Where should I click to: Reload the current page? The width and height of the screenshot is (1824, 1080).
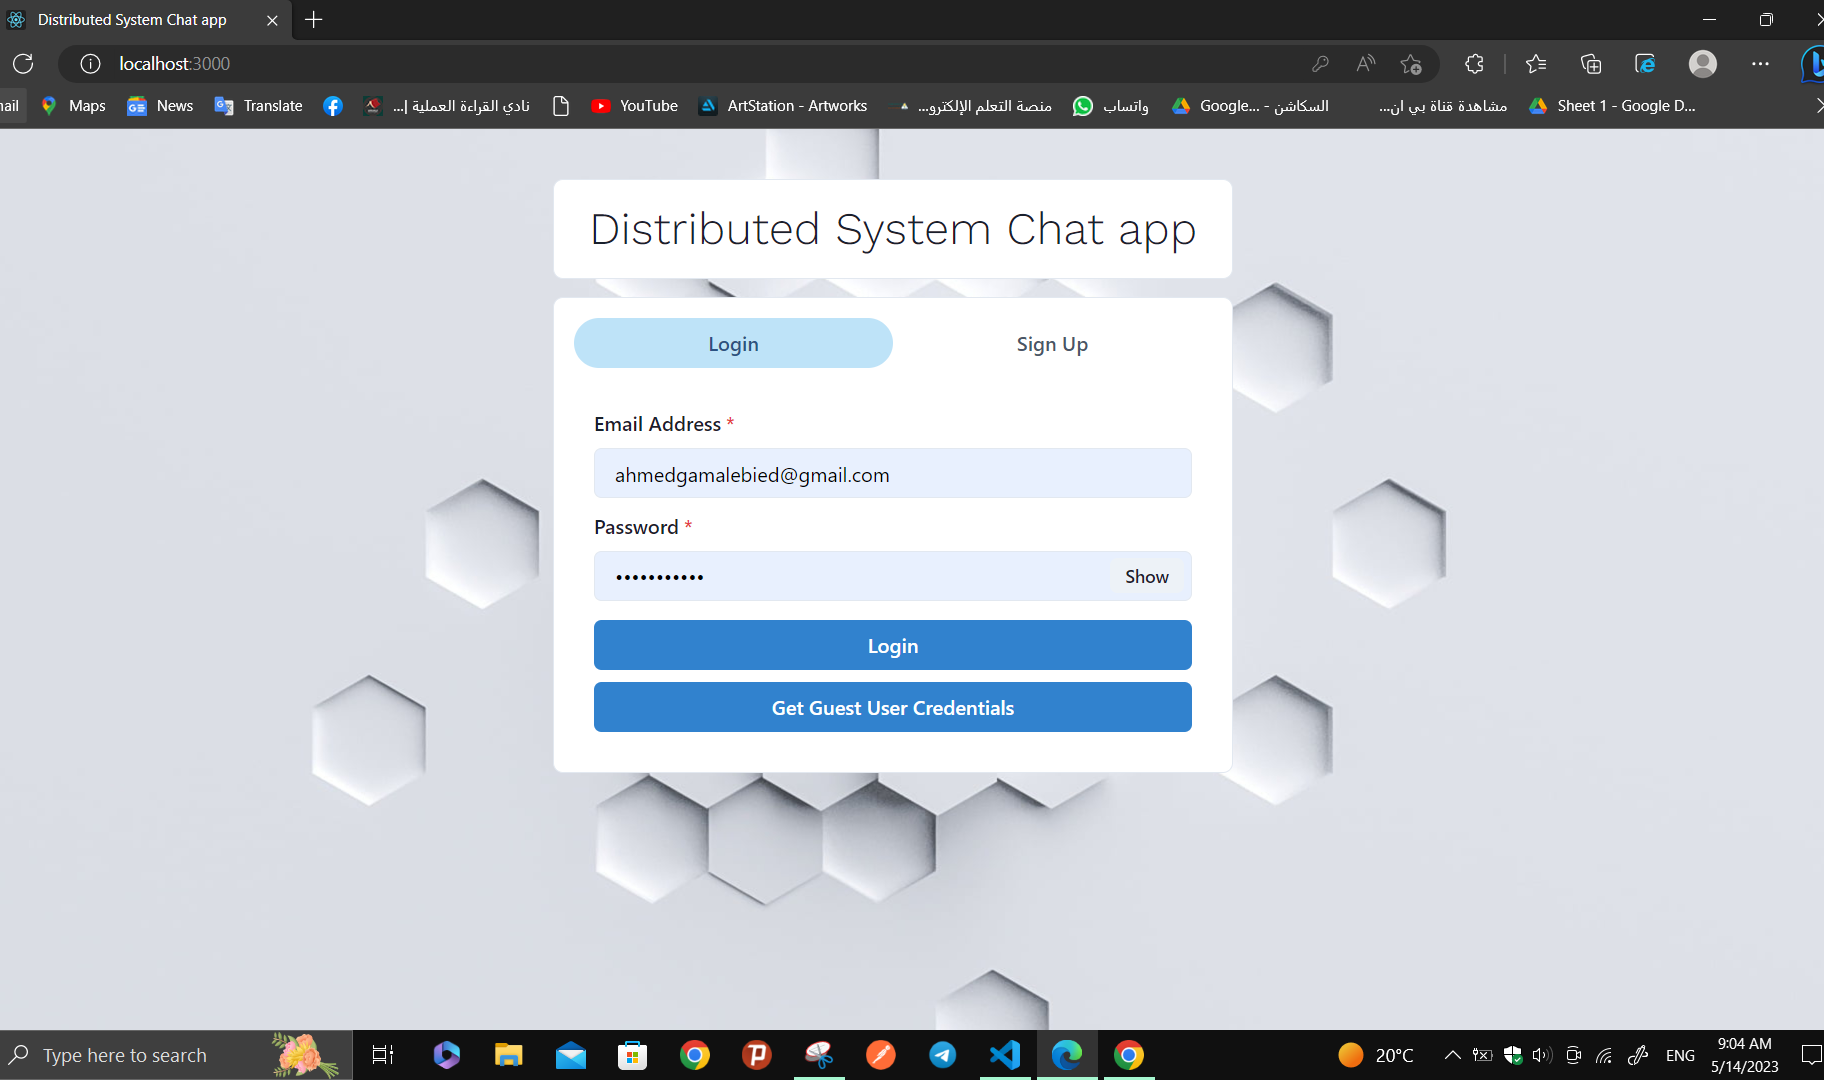coord(23,63)
